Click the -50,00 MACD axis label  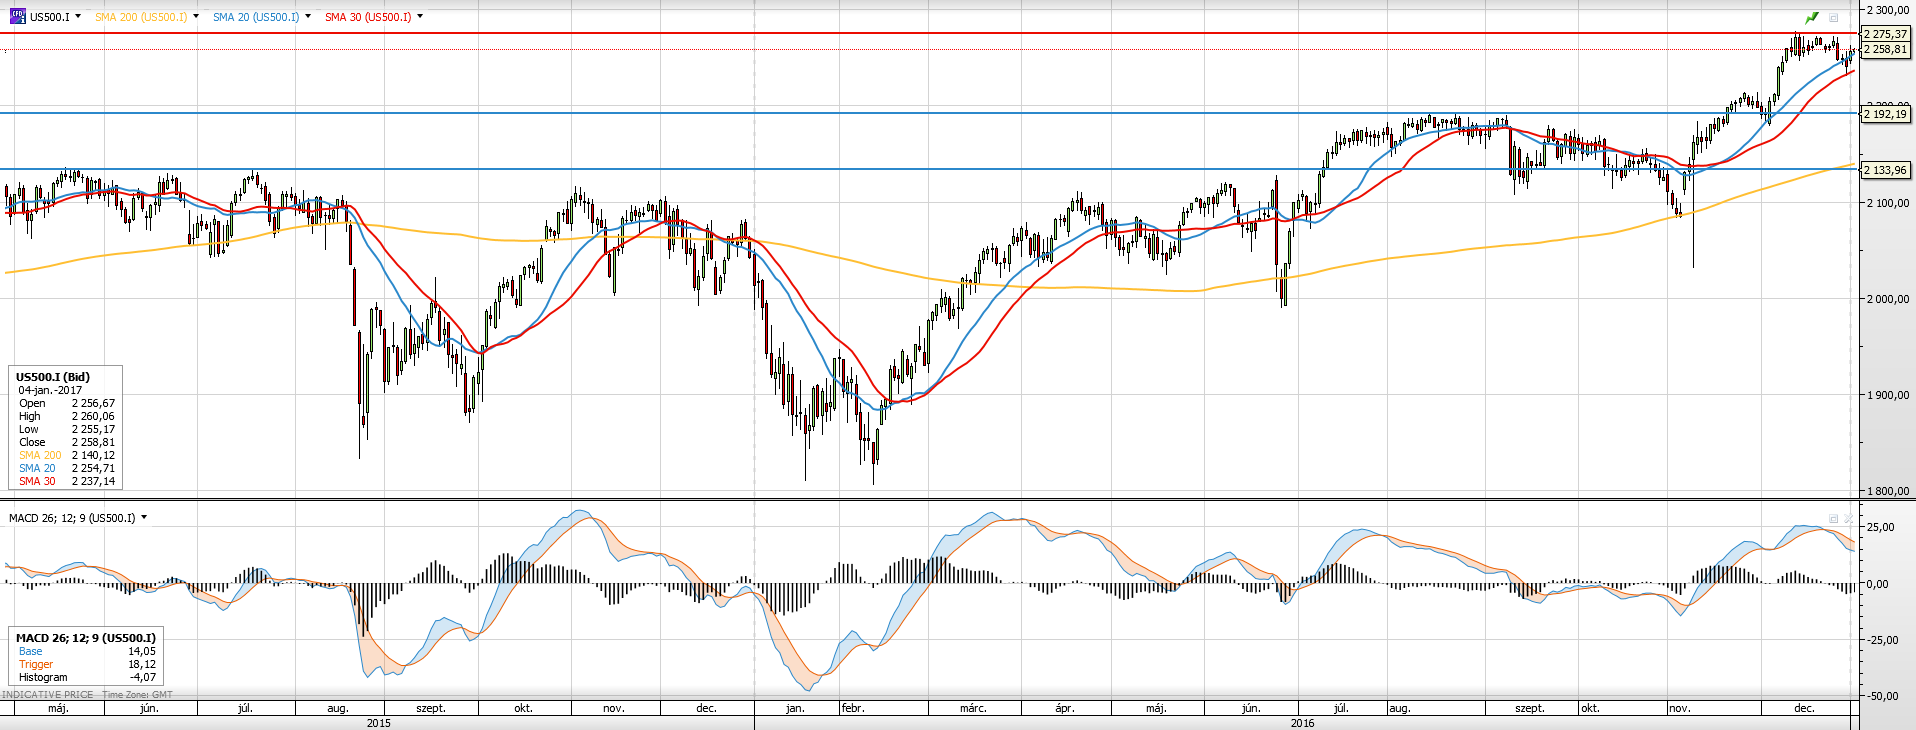(x=1882, y=696)
